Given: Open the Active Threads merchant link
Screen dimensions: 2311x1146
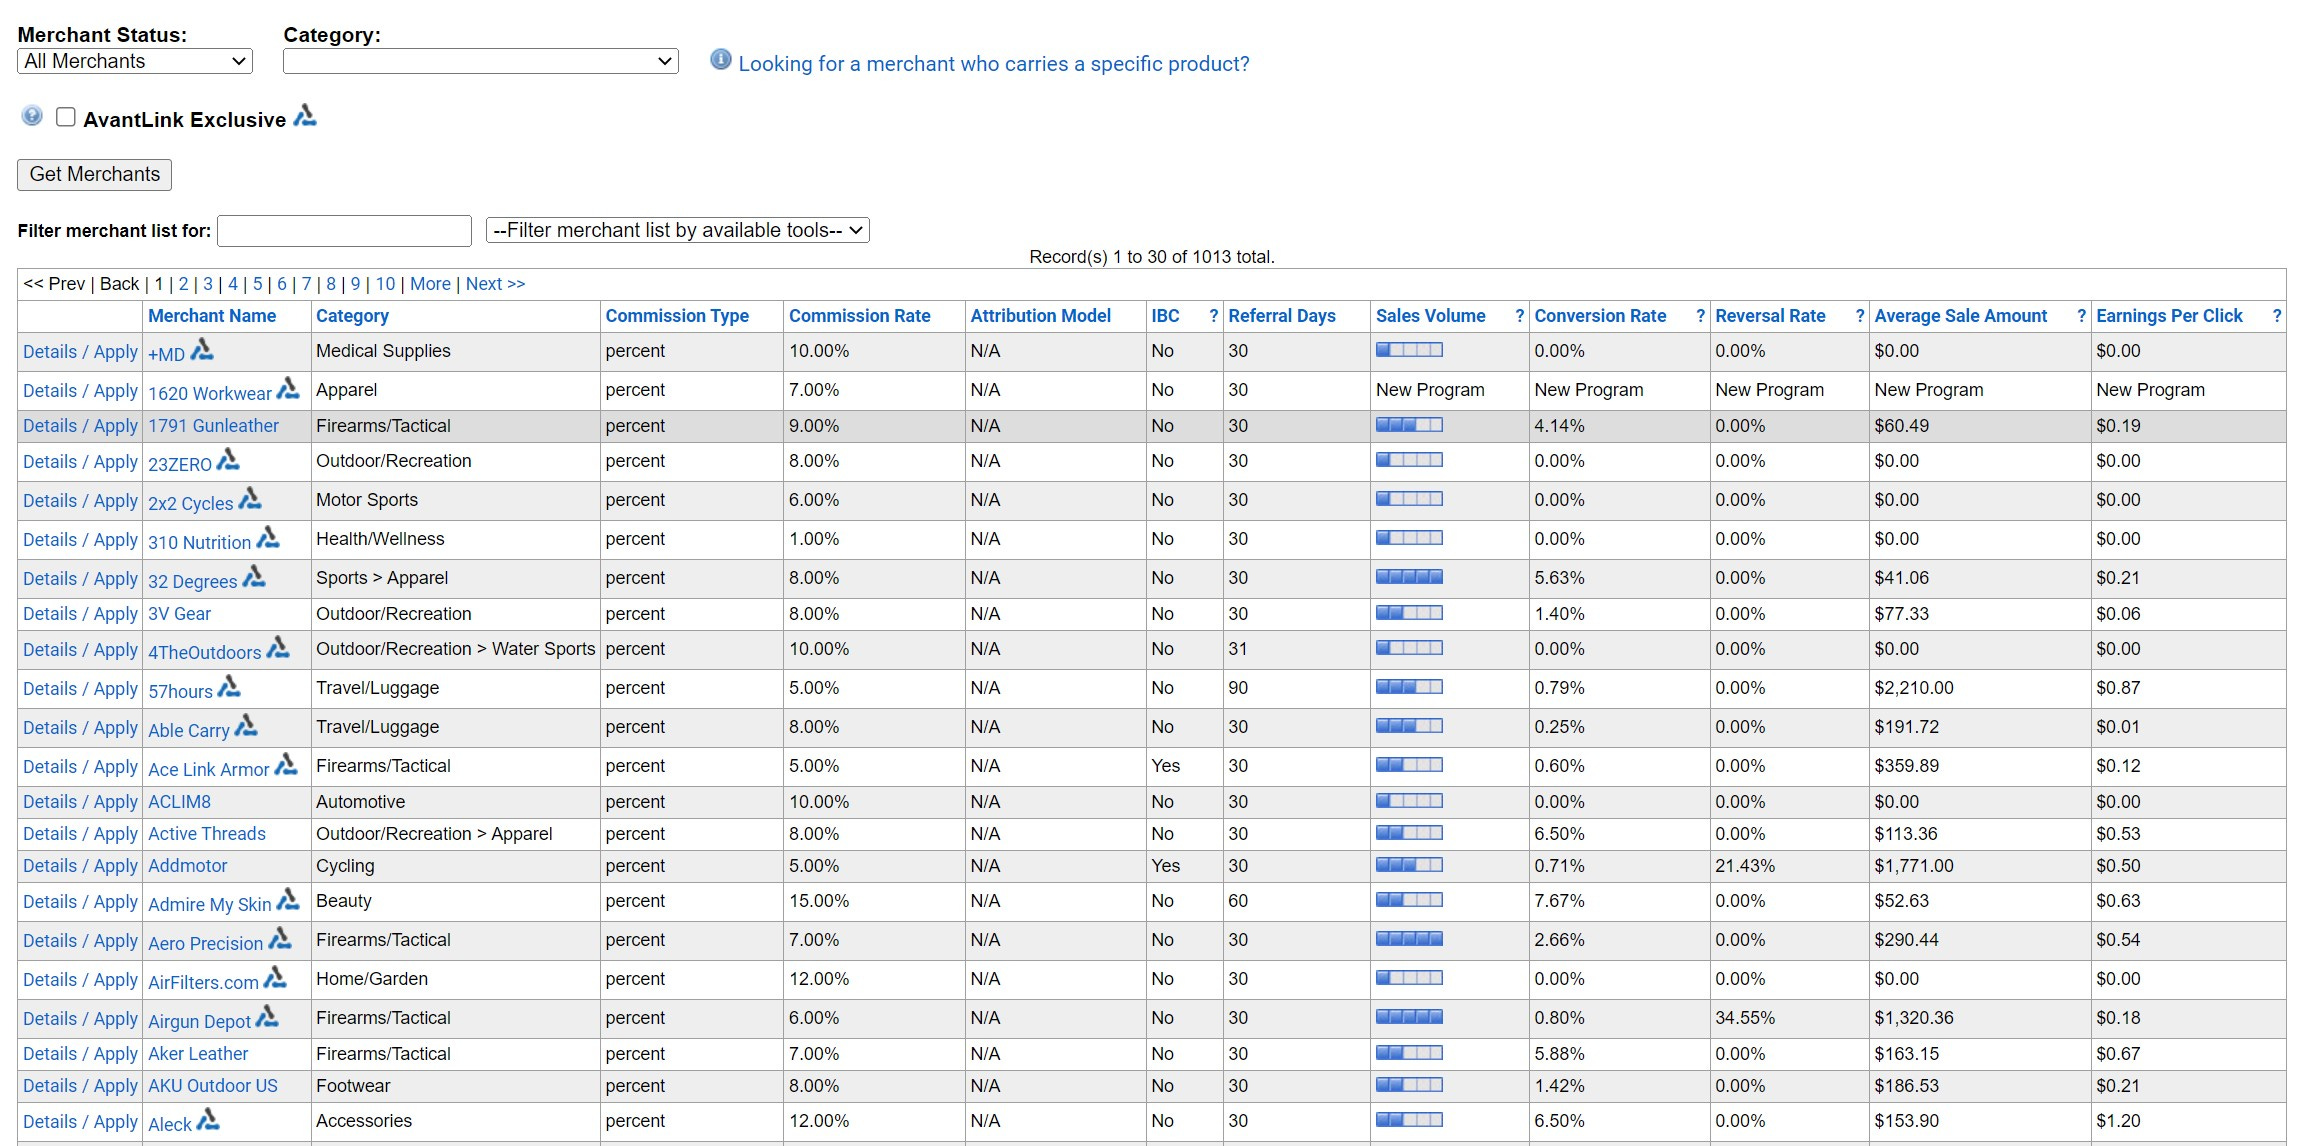Looking at the screenshot, I should (207, 834).
